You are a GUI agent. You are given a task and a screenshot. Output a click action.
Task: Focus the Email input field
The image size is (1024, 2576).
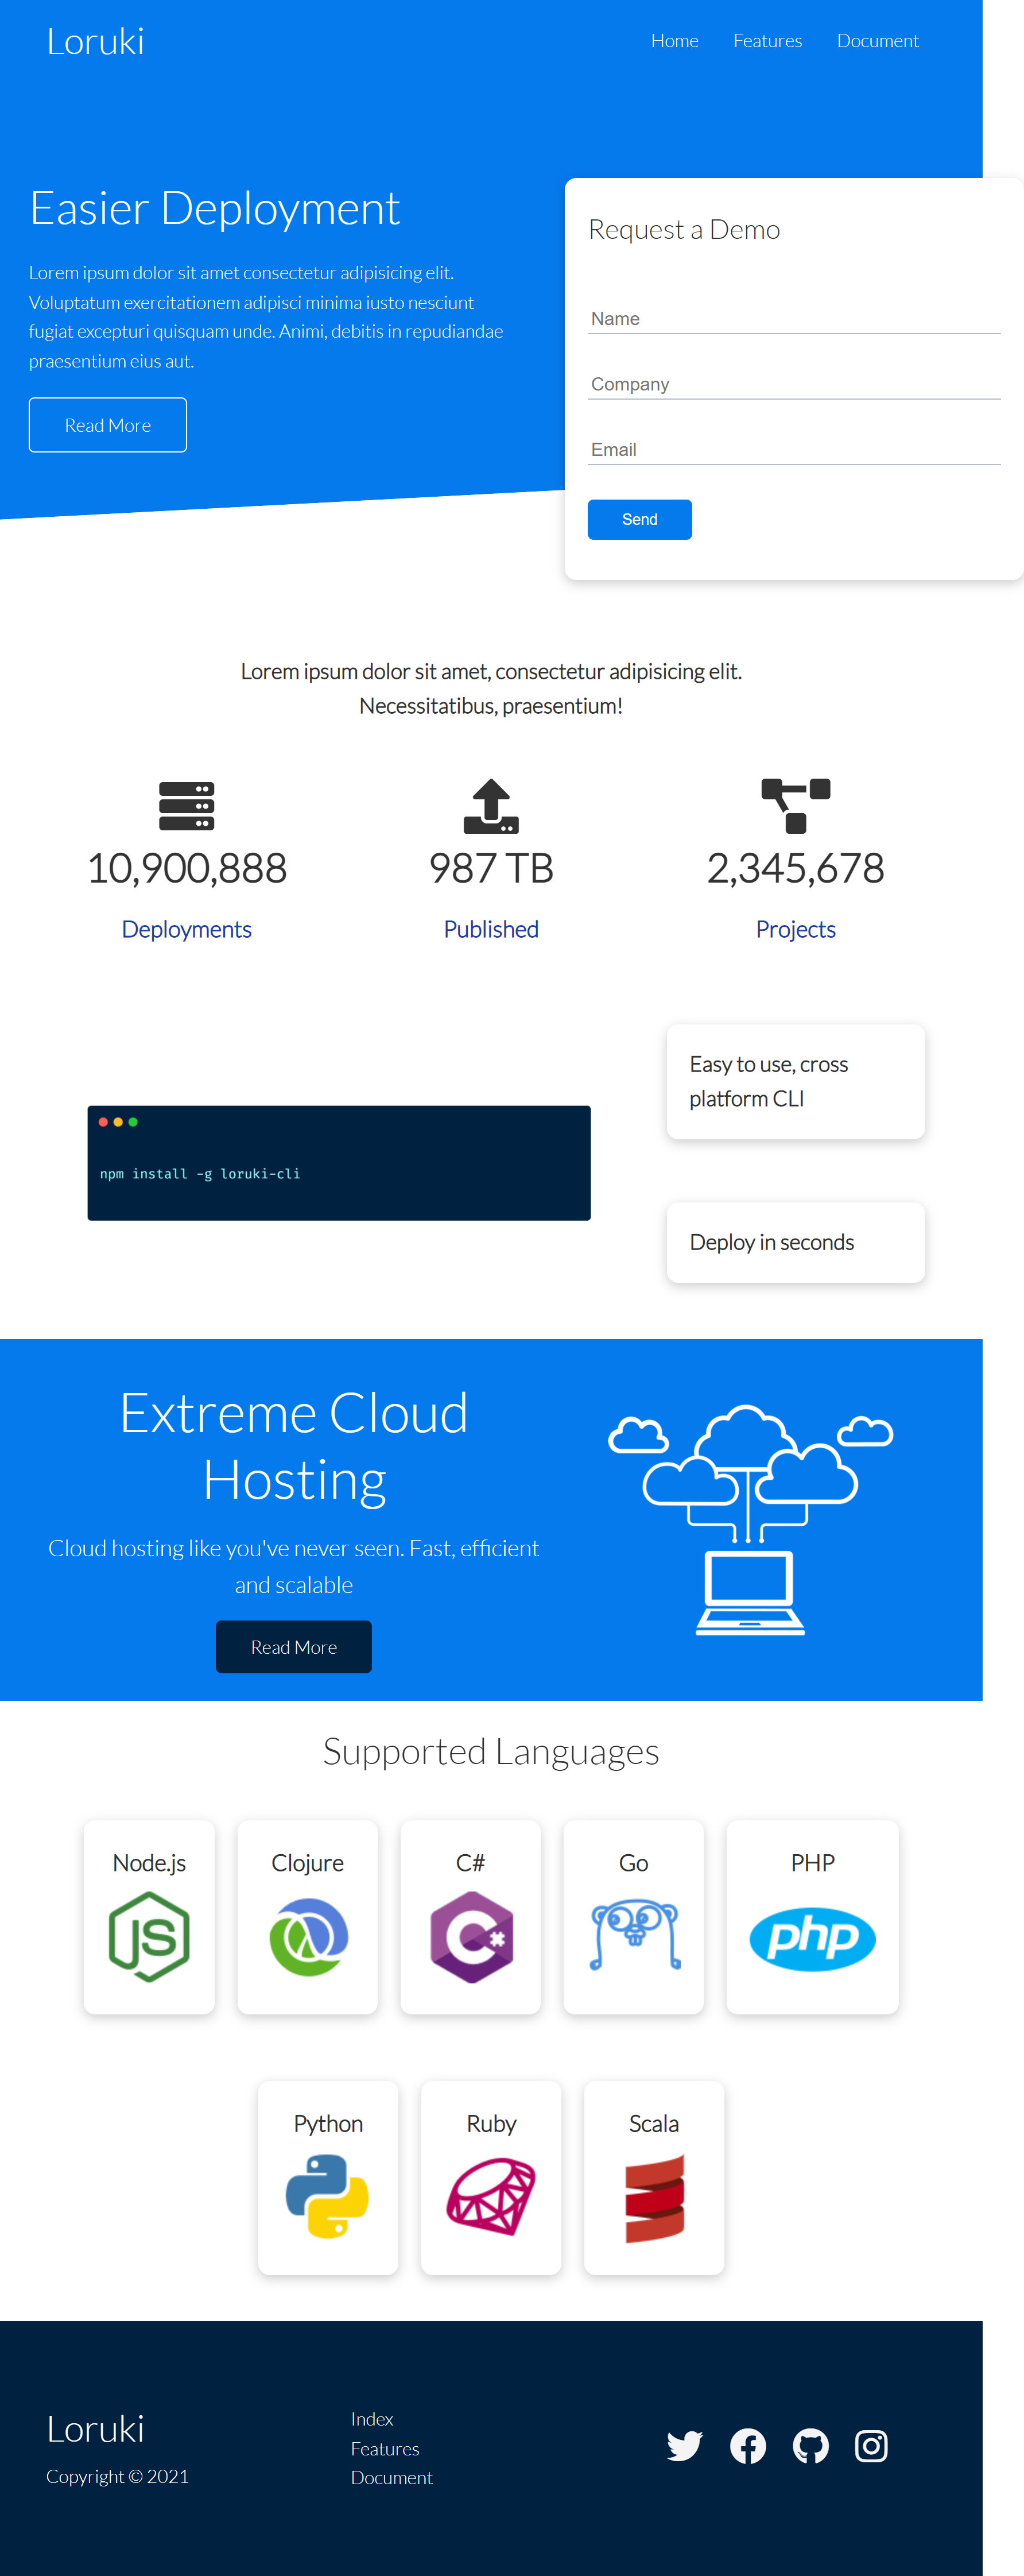794,450
